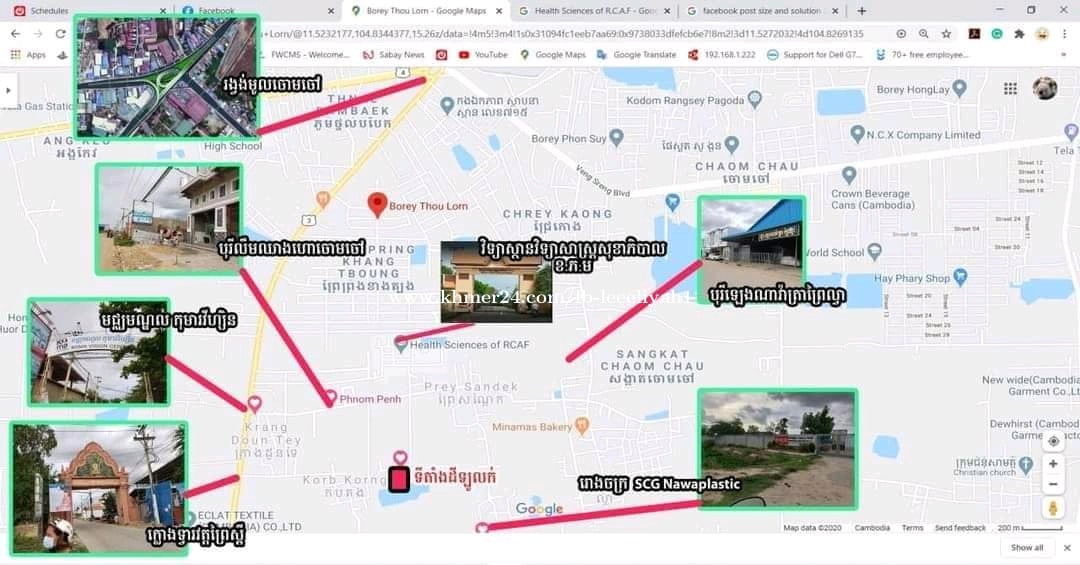The height and width of the screenshot is (565, 1080).
Task: Switch to the Schedules tab
Action: tap(50, 11)
